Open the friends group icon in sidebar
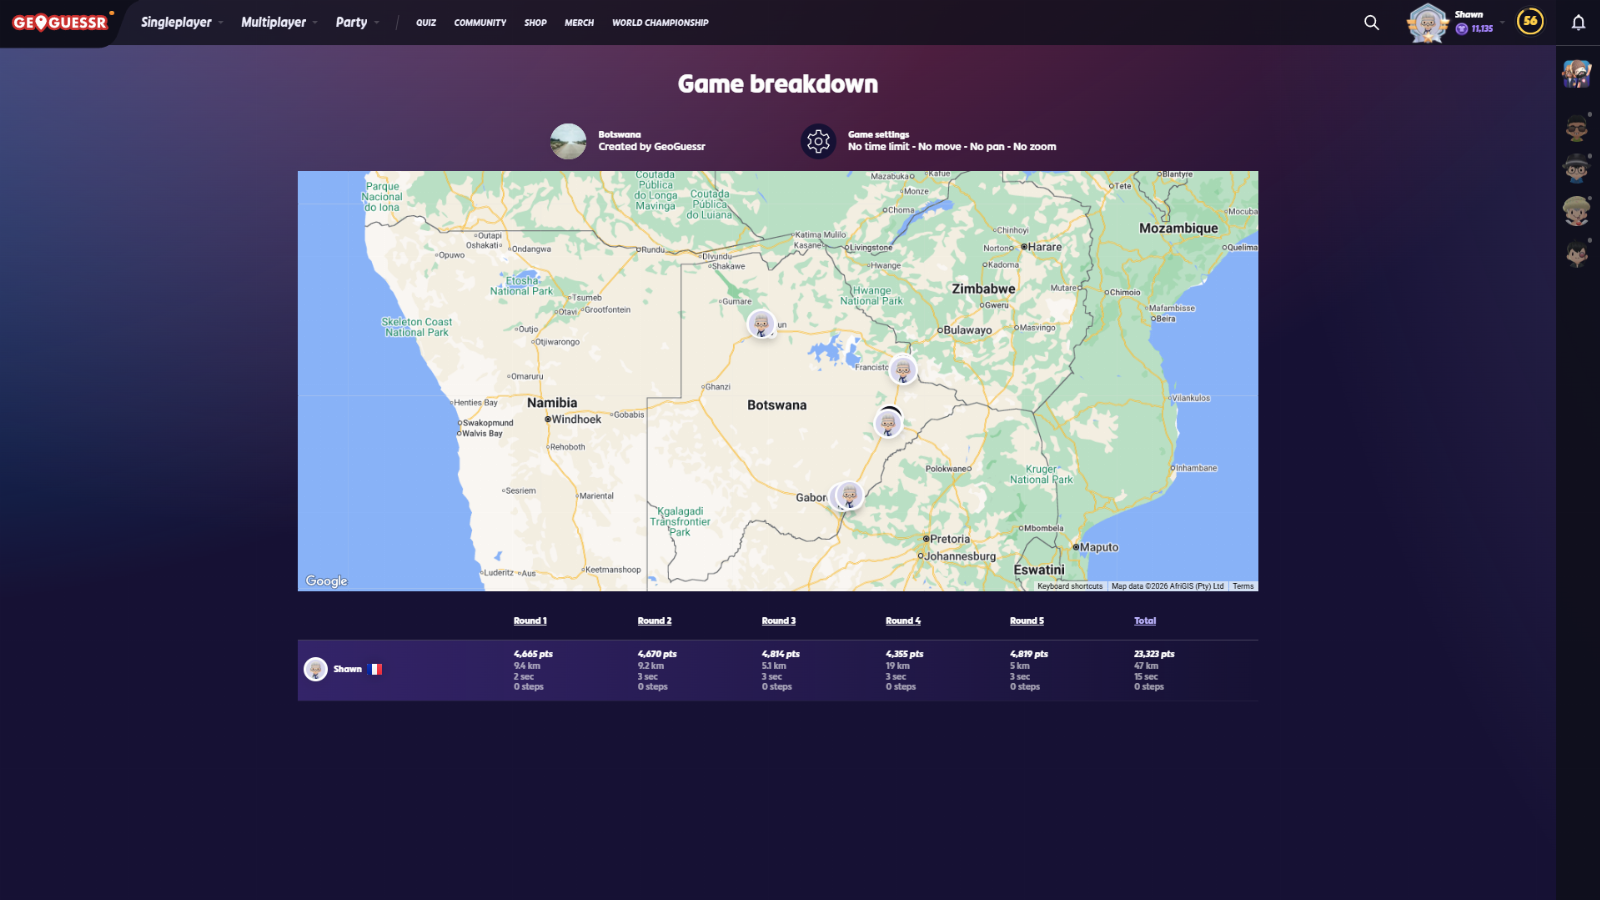 (1577, 73)
